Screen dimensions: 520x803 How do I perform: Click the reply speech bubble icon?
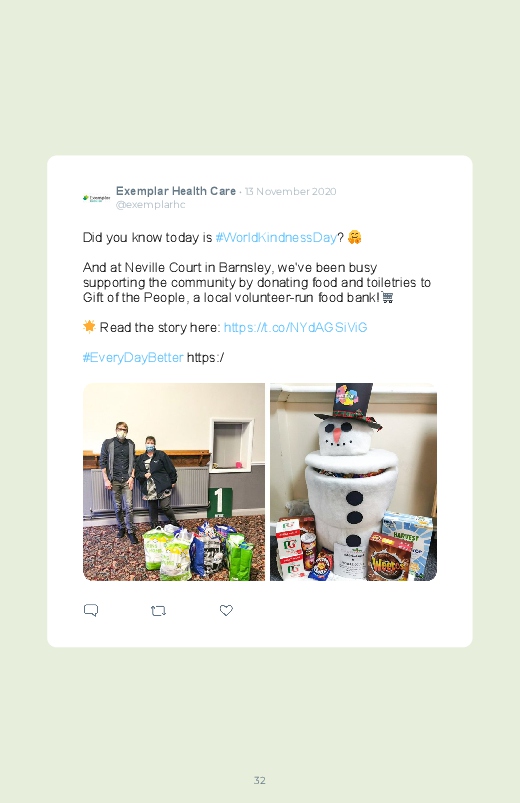[91, 610]
